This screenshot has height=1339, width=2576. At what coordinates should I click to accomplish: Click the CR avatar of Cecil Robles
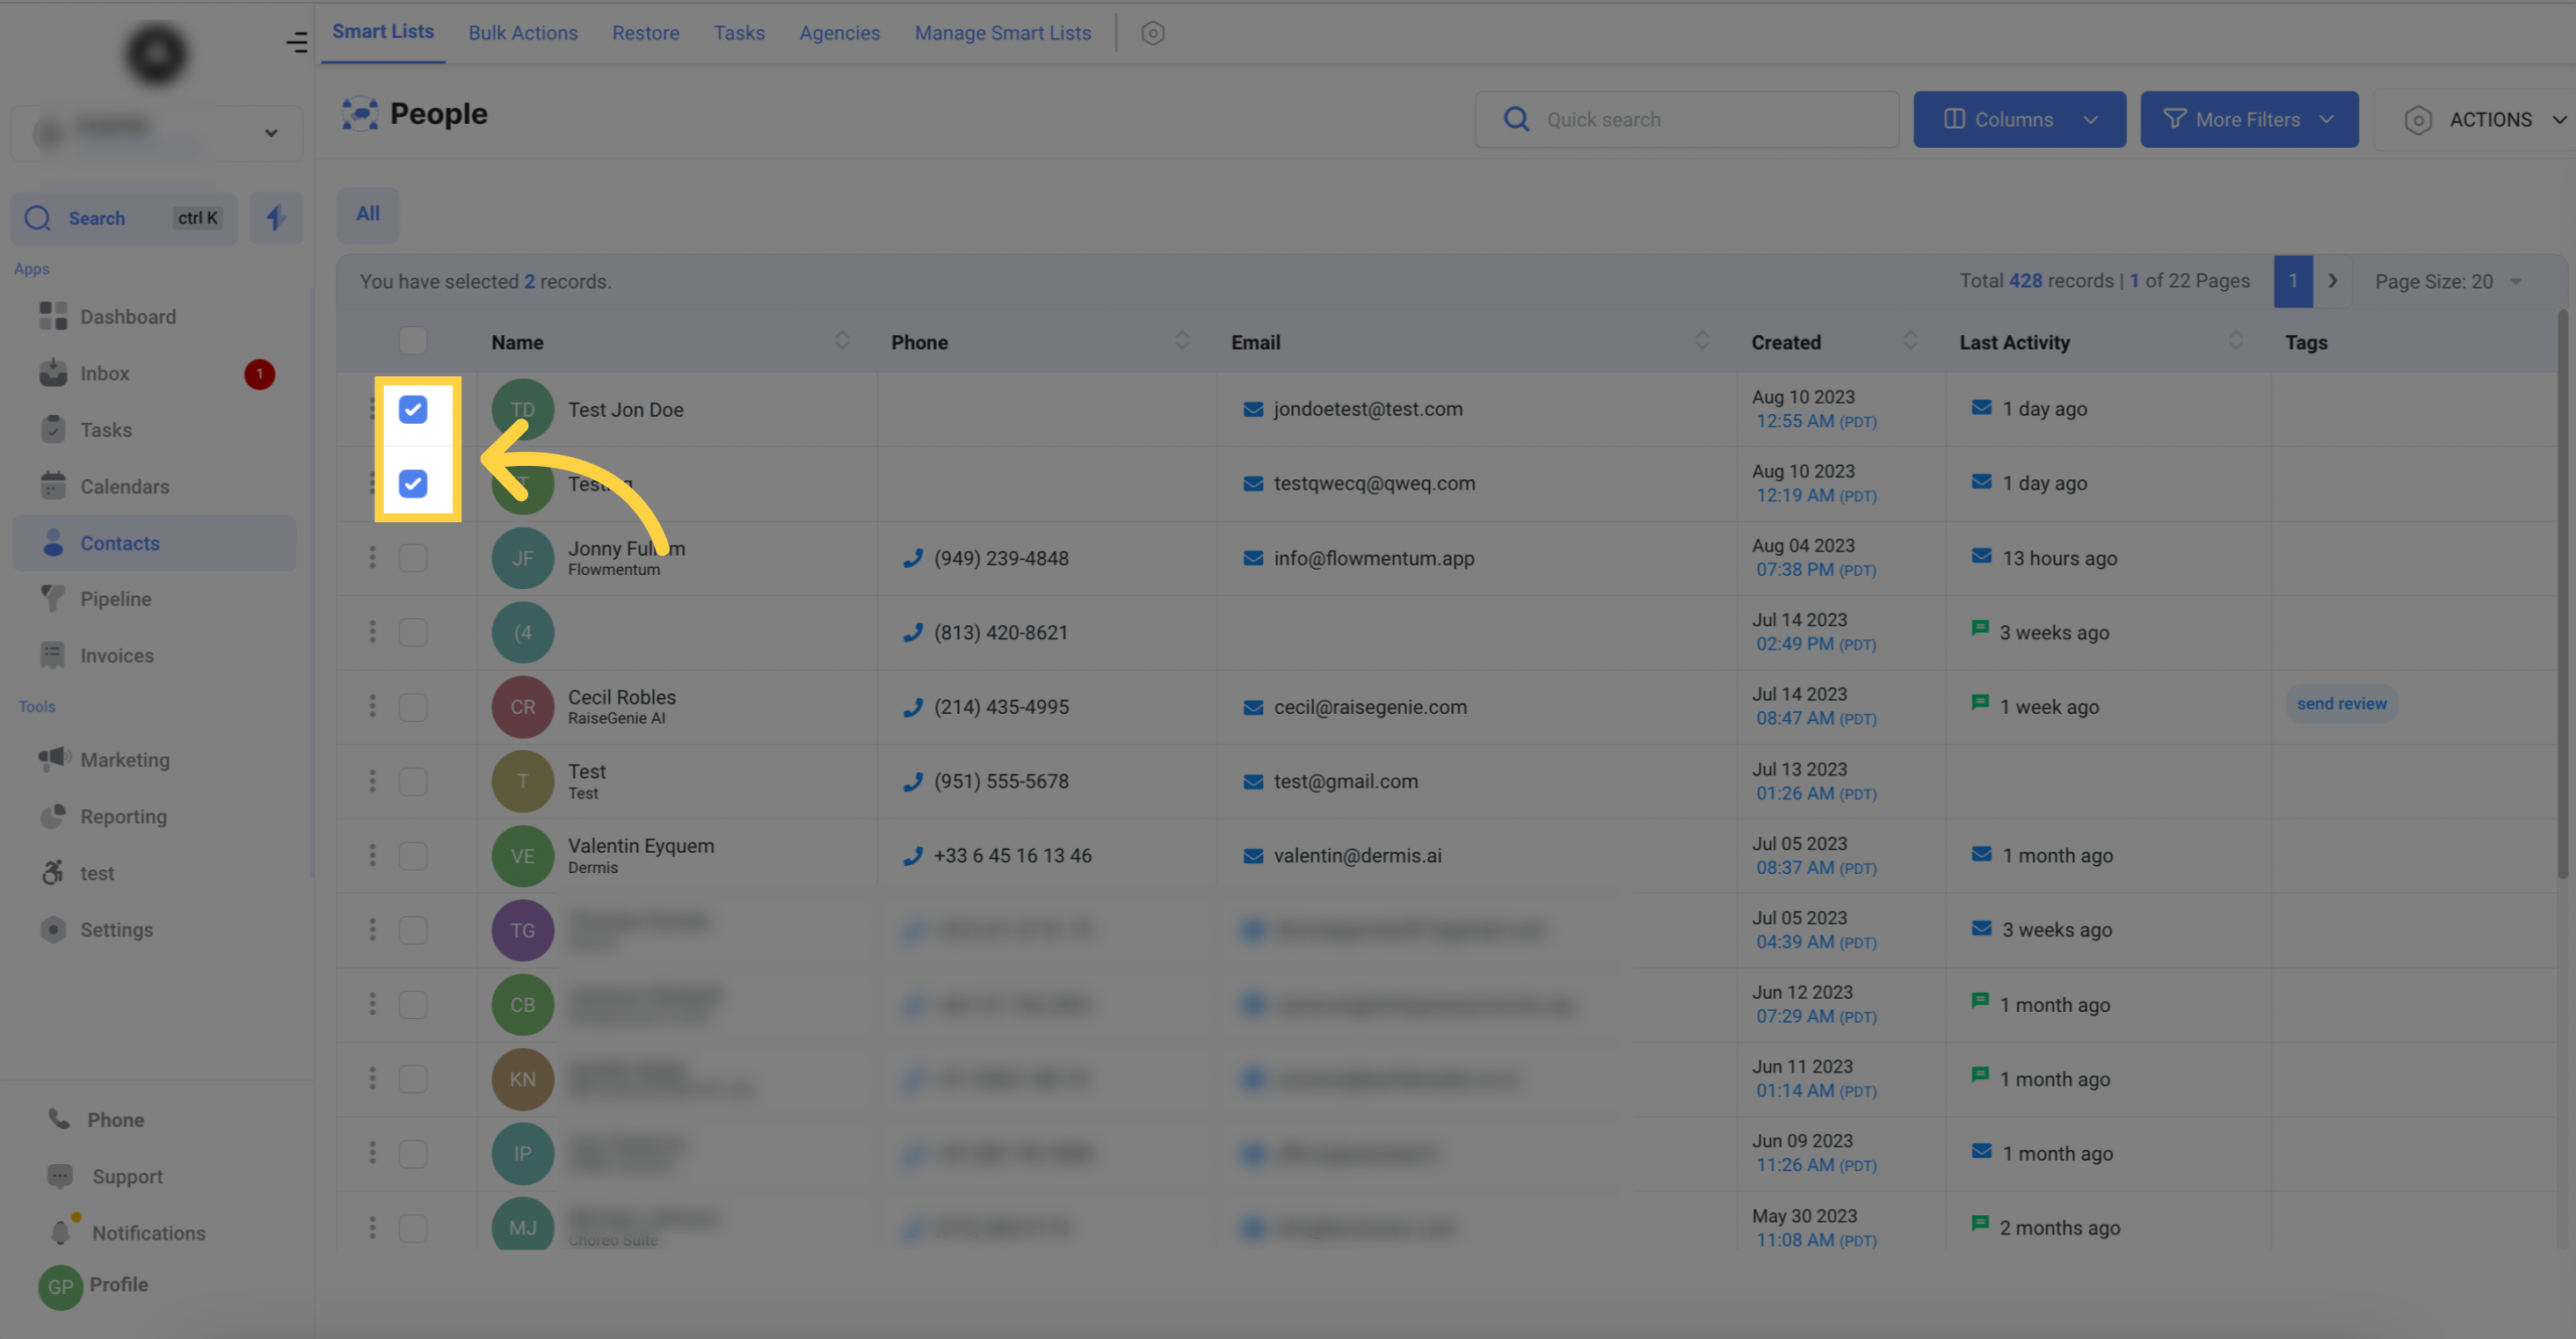click(x=522, y=707)
